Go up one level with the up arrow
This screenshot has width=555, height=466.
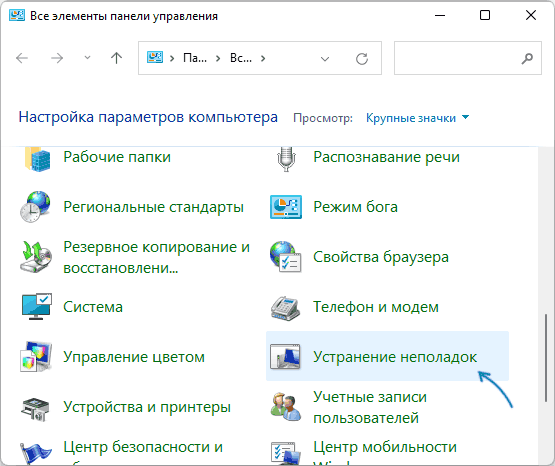(x=116, y=58)
